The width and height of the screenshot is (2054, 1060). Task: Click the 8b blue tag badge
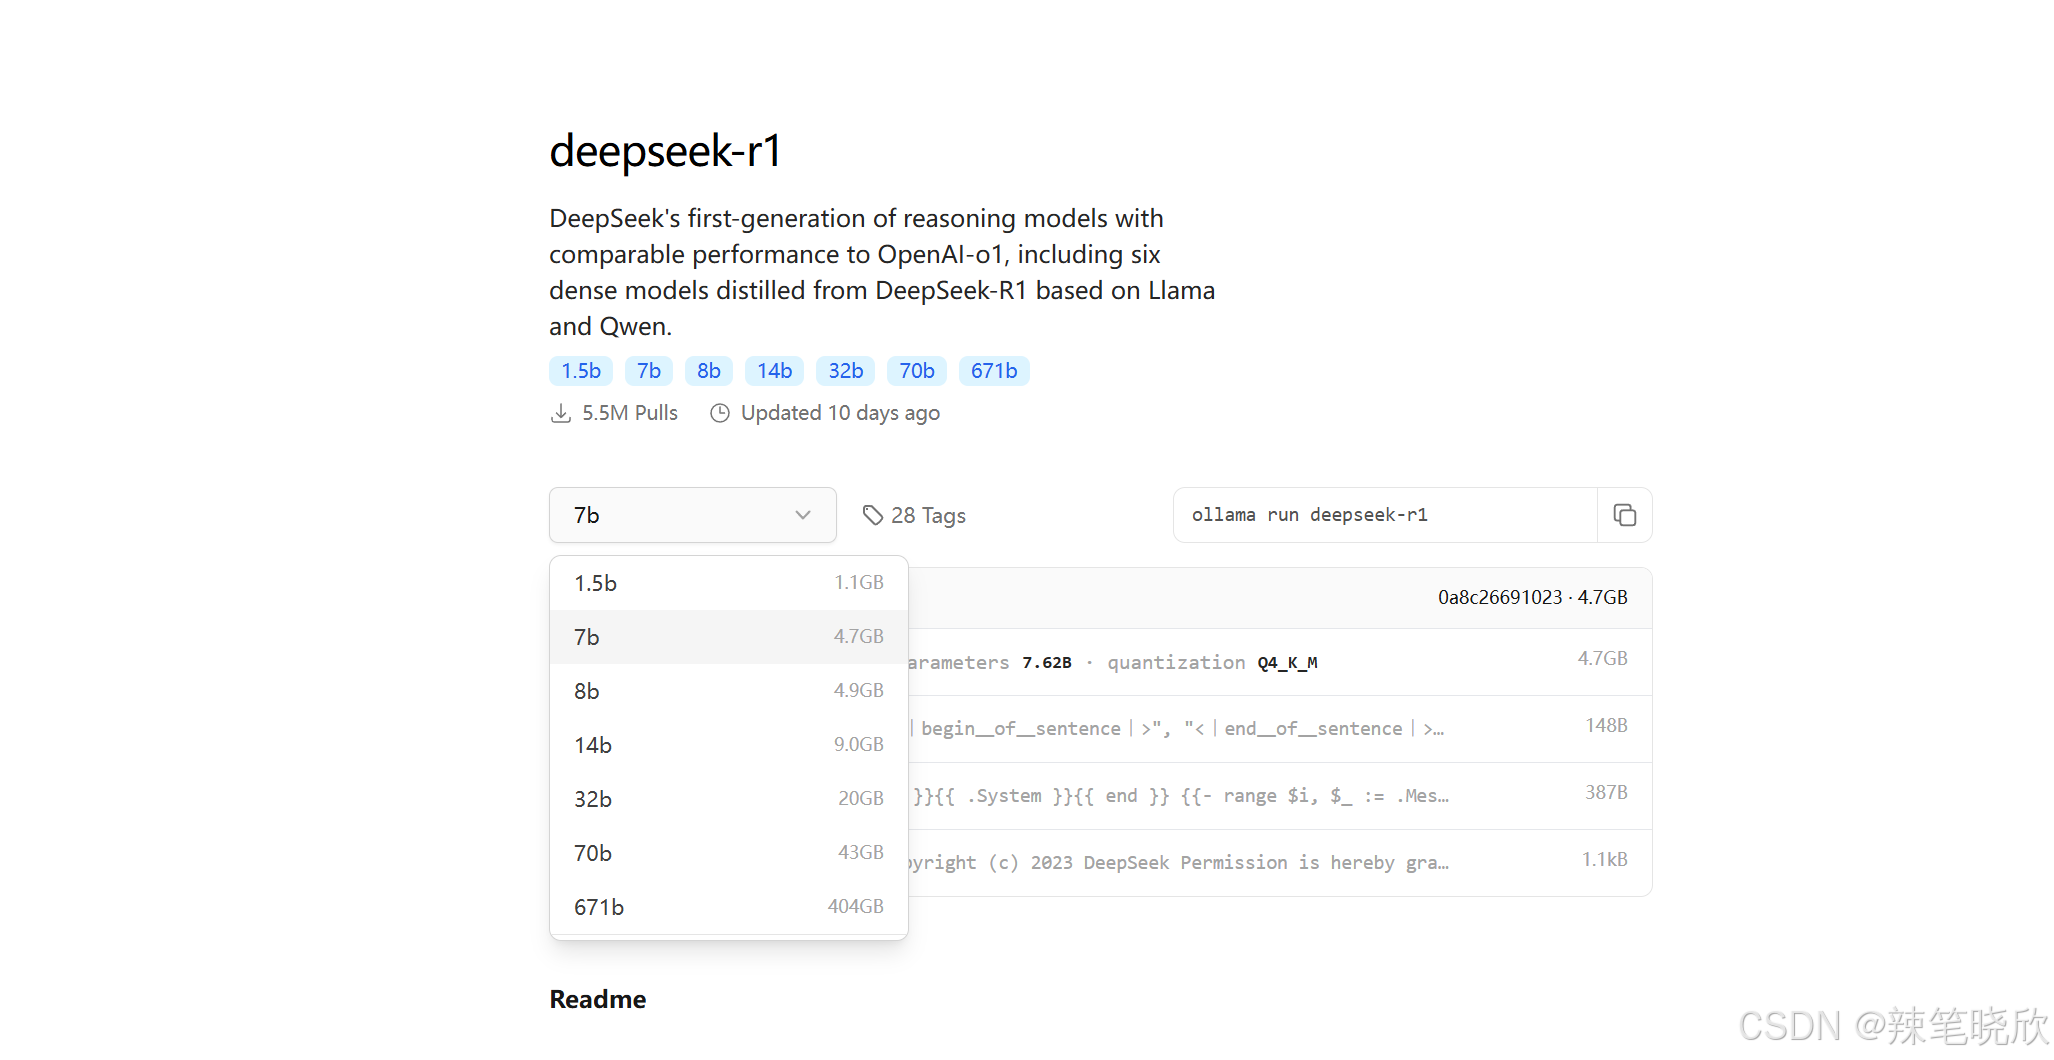click(x=709, y=371)
